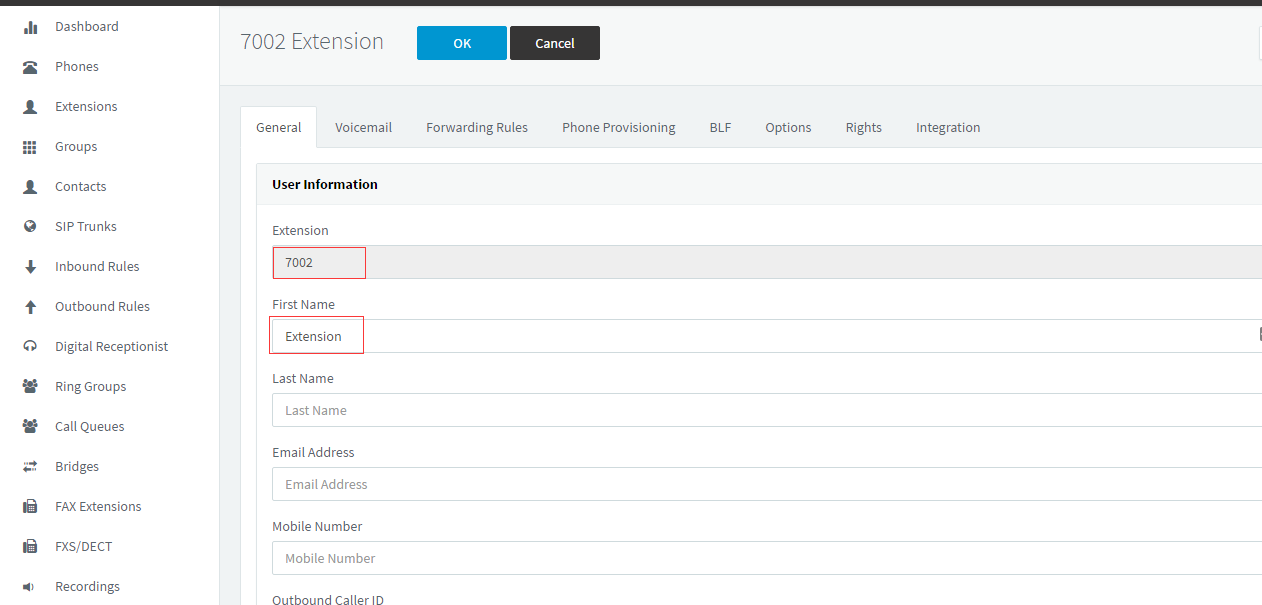1262x605 pixels.
Task: Click the Call Queues people icon
Action: coord(30,427)
